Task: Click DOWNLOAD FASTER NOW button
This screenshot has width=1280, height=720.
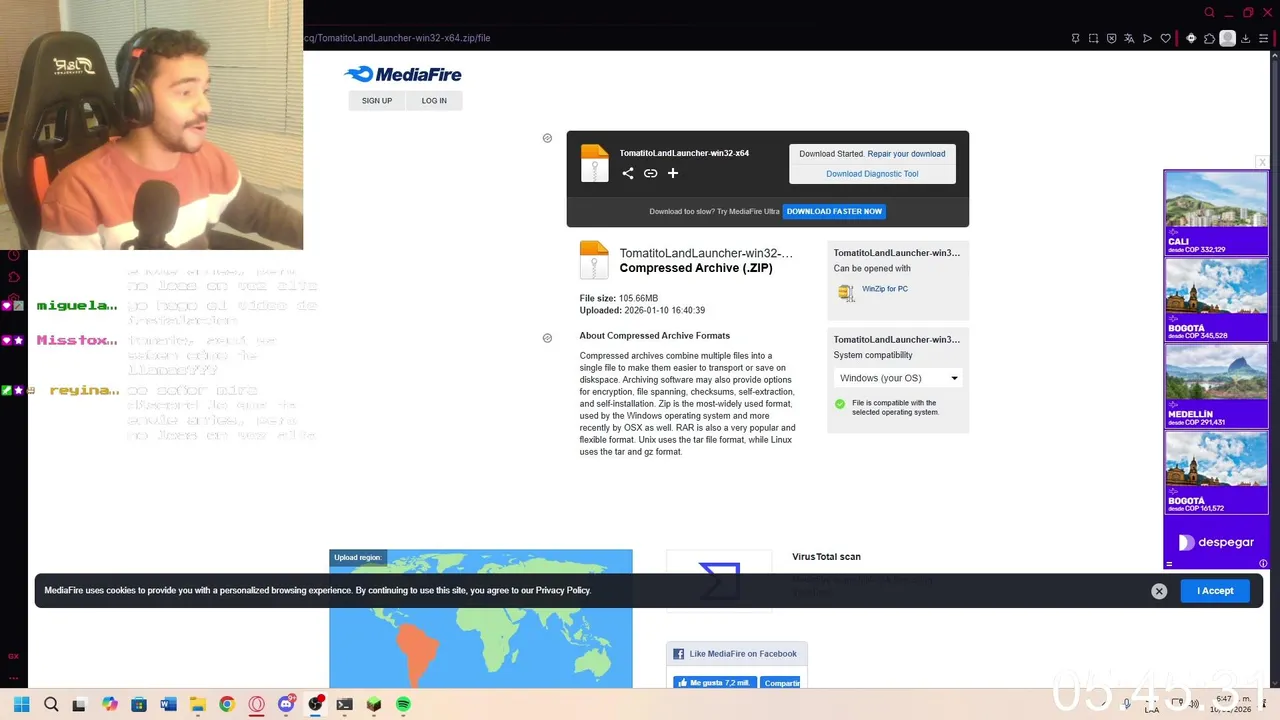Action: point(834,211)
